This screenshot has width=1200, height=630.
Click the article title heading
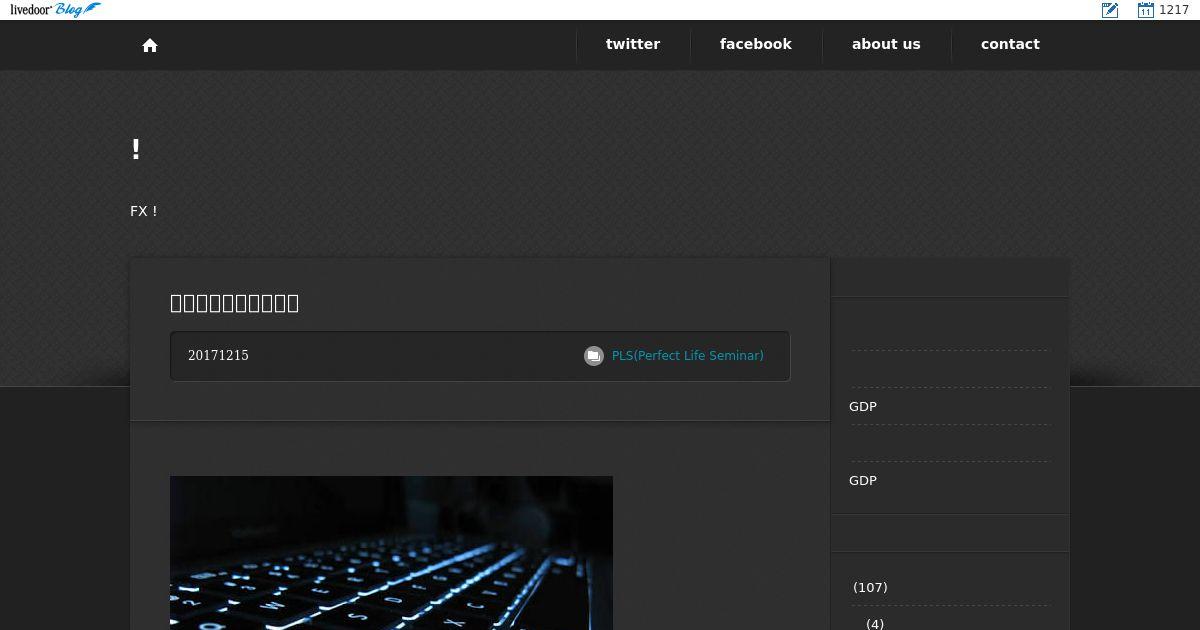pos(235,303)
